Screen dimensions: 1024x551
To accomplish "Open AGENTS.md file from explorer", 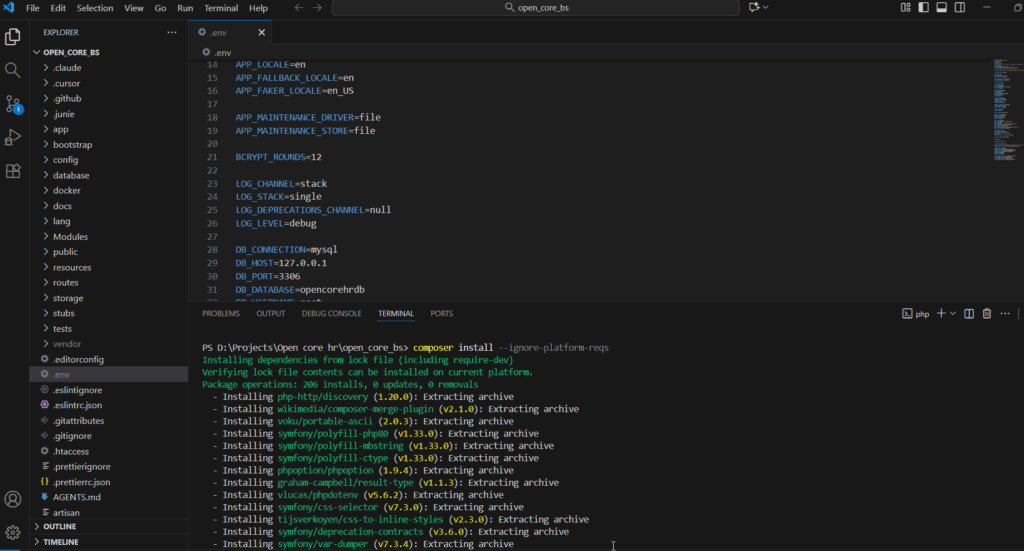I will pos(76,497).
